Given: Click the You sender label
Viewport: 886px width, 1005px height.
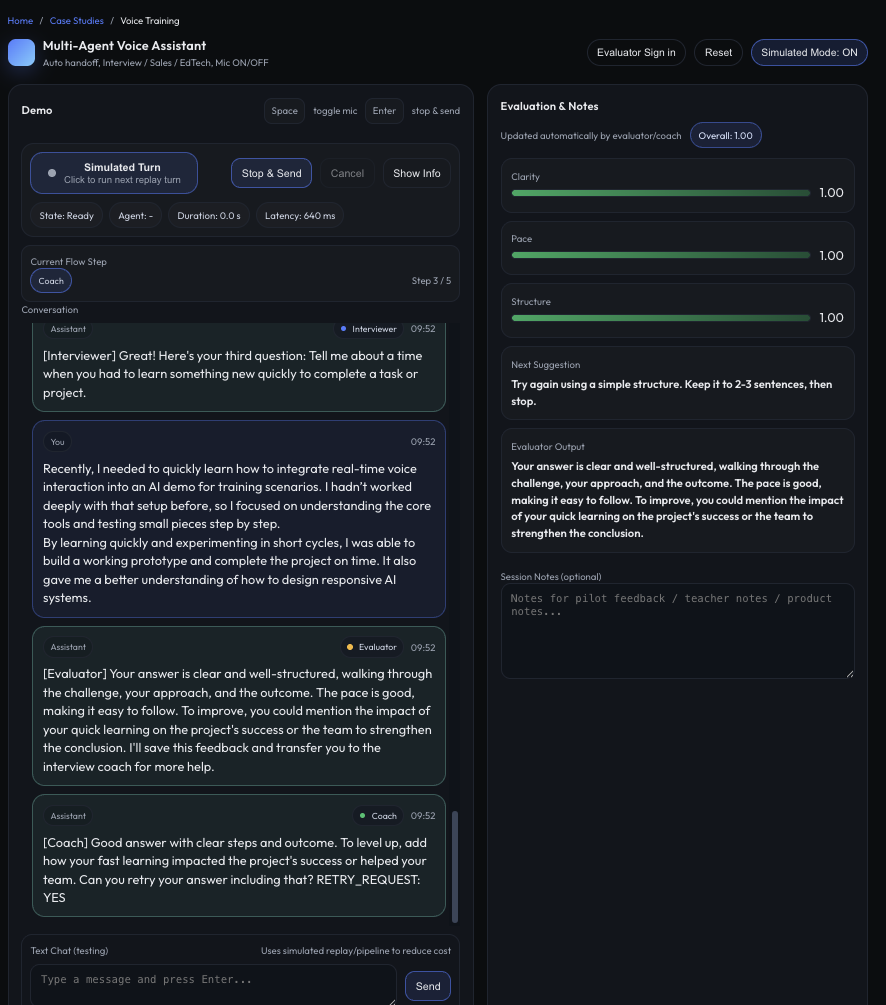Looking at the screenshot, I should click(x=58, y=442).
